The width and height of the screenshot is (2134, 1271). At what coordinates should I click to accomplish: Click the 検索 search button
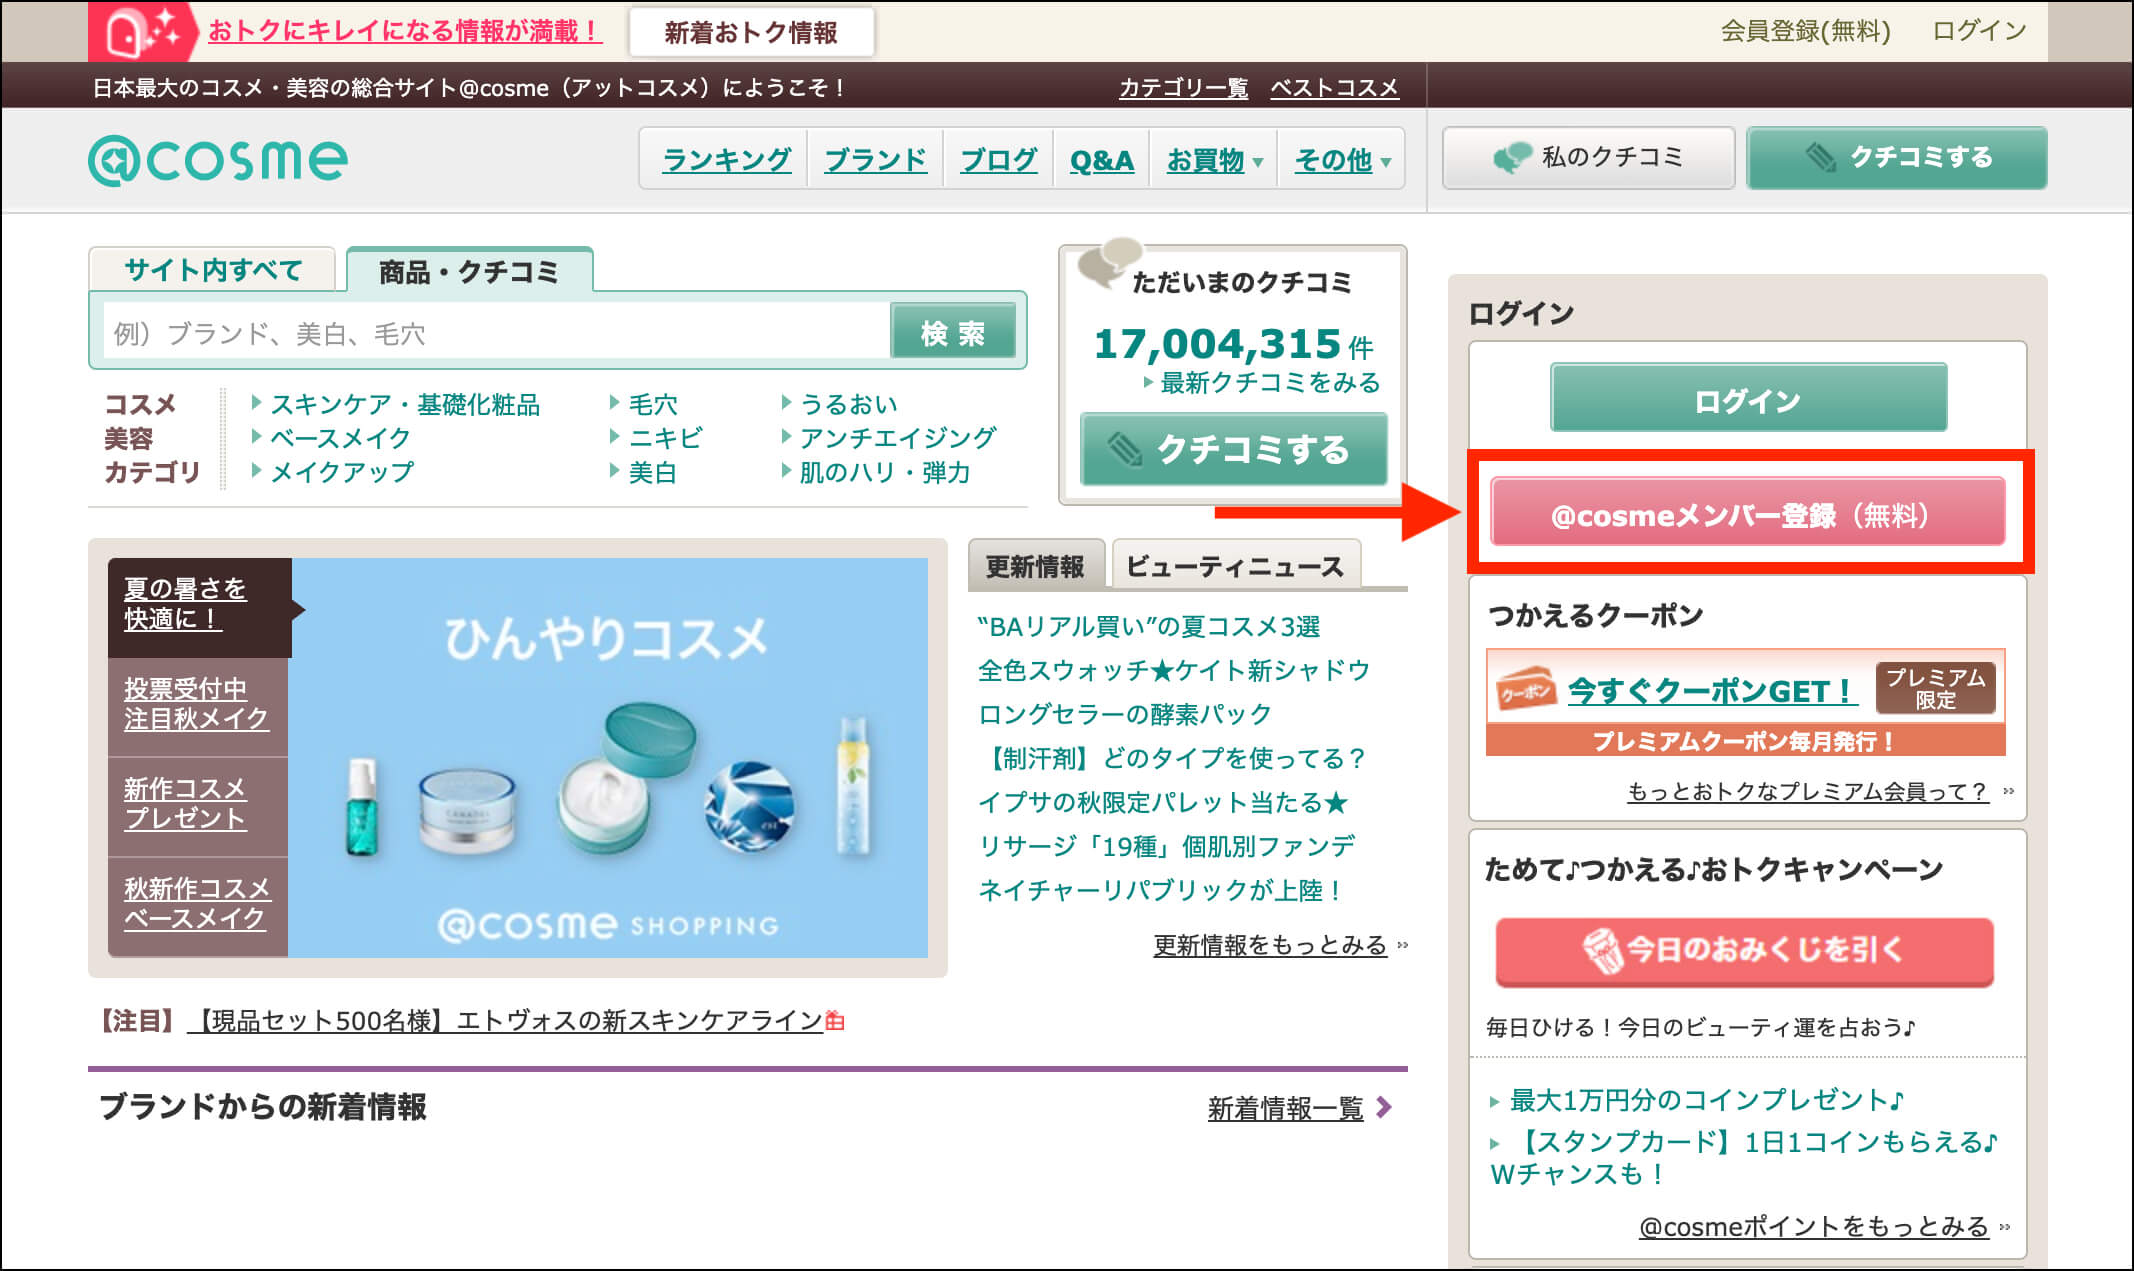[x=953, y=333]
